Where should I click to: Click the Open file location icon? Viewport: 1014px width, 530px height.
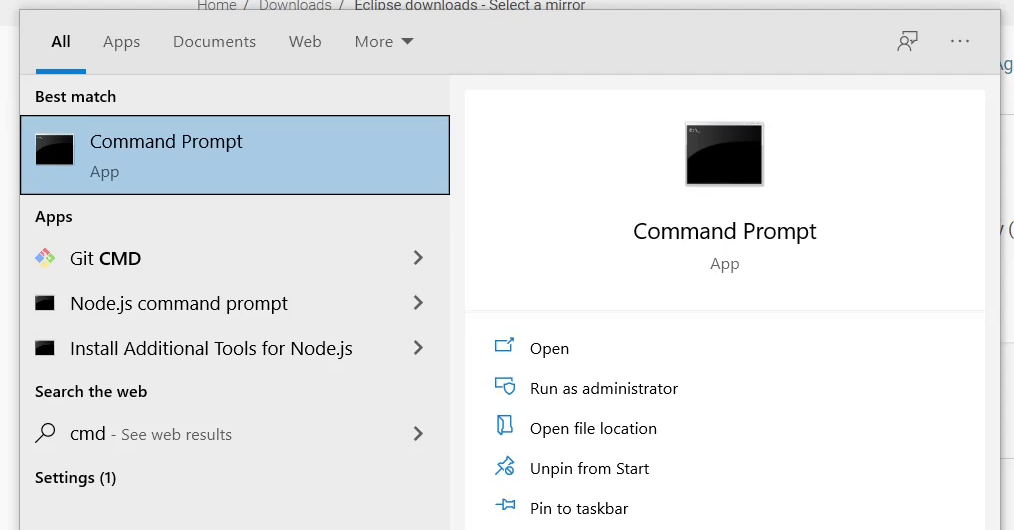504,425
